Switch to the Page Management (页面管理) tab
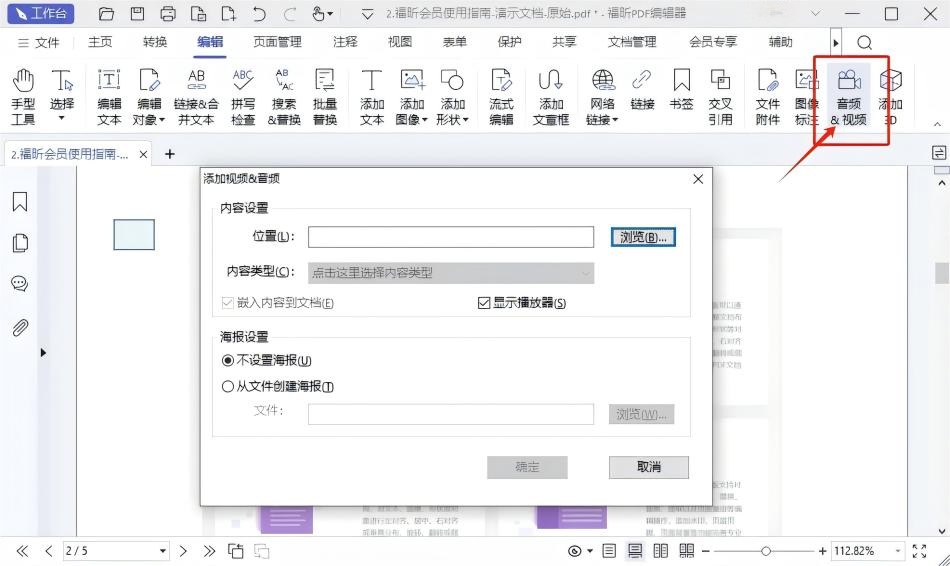Viewport: 950px width, 566px height. 277,42
